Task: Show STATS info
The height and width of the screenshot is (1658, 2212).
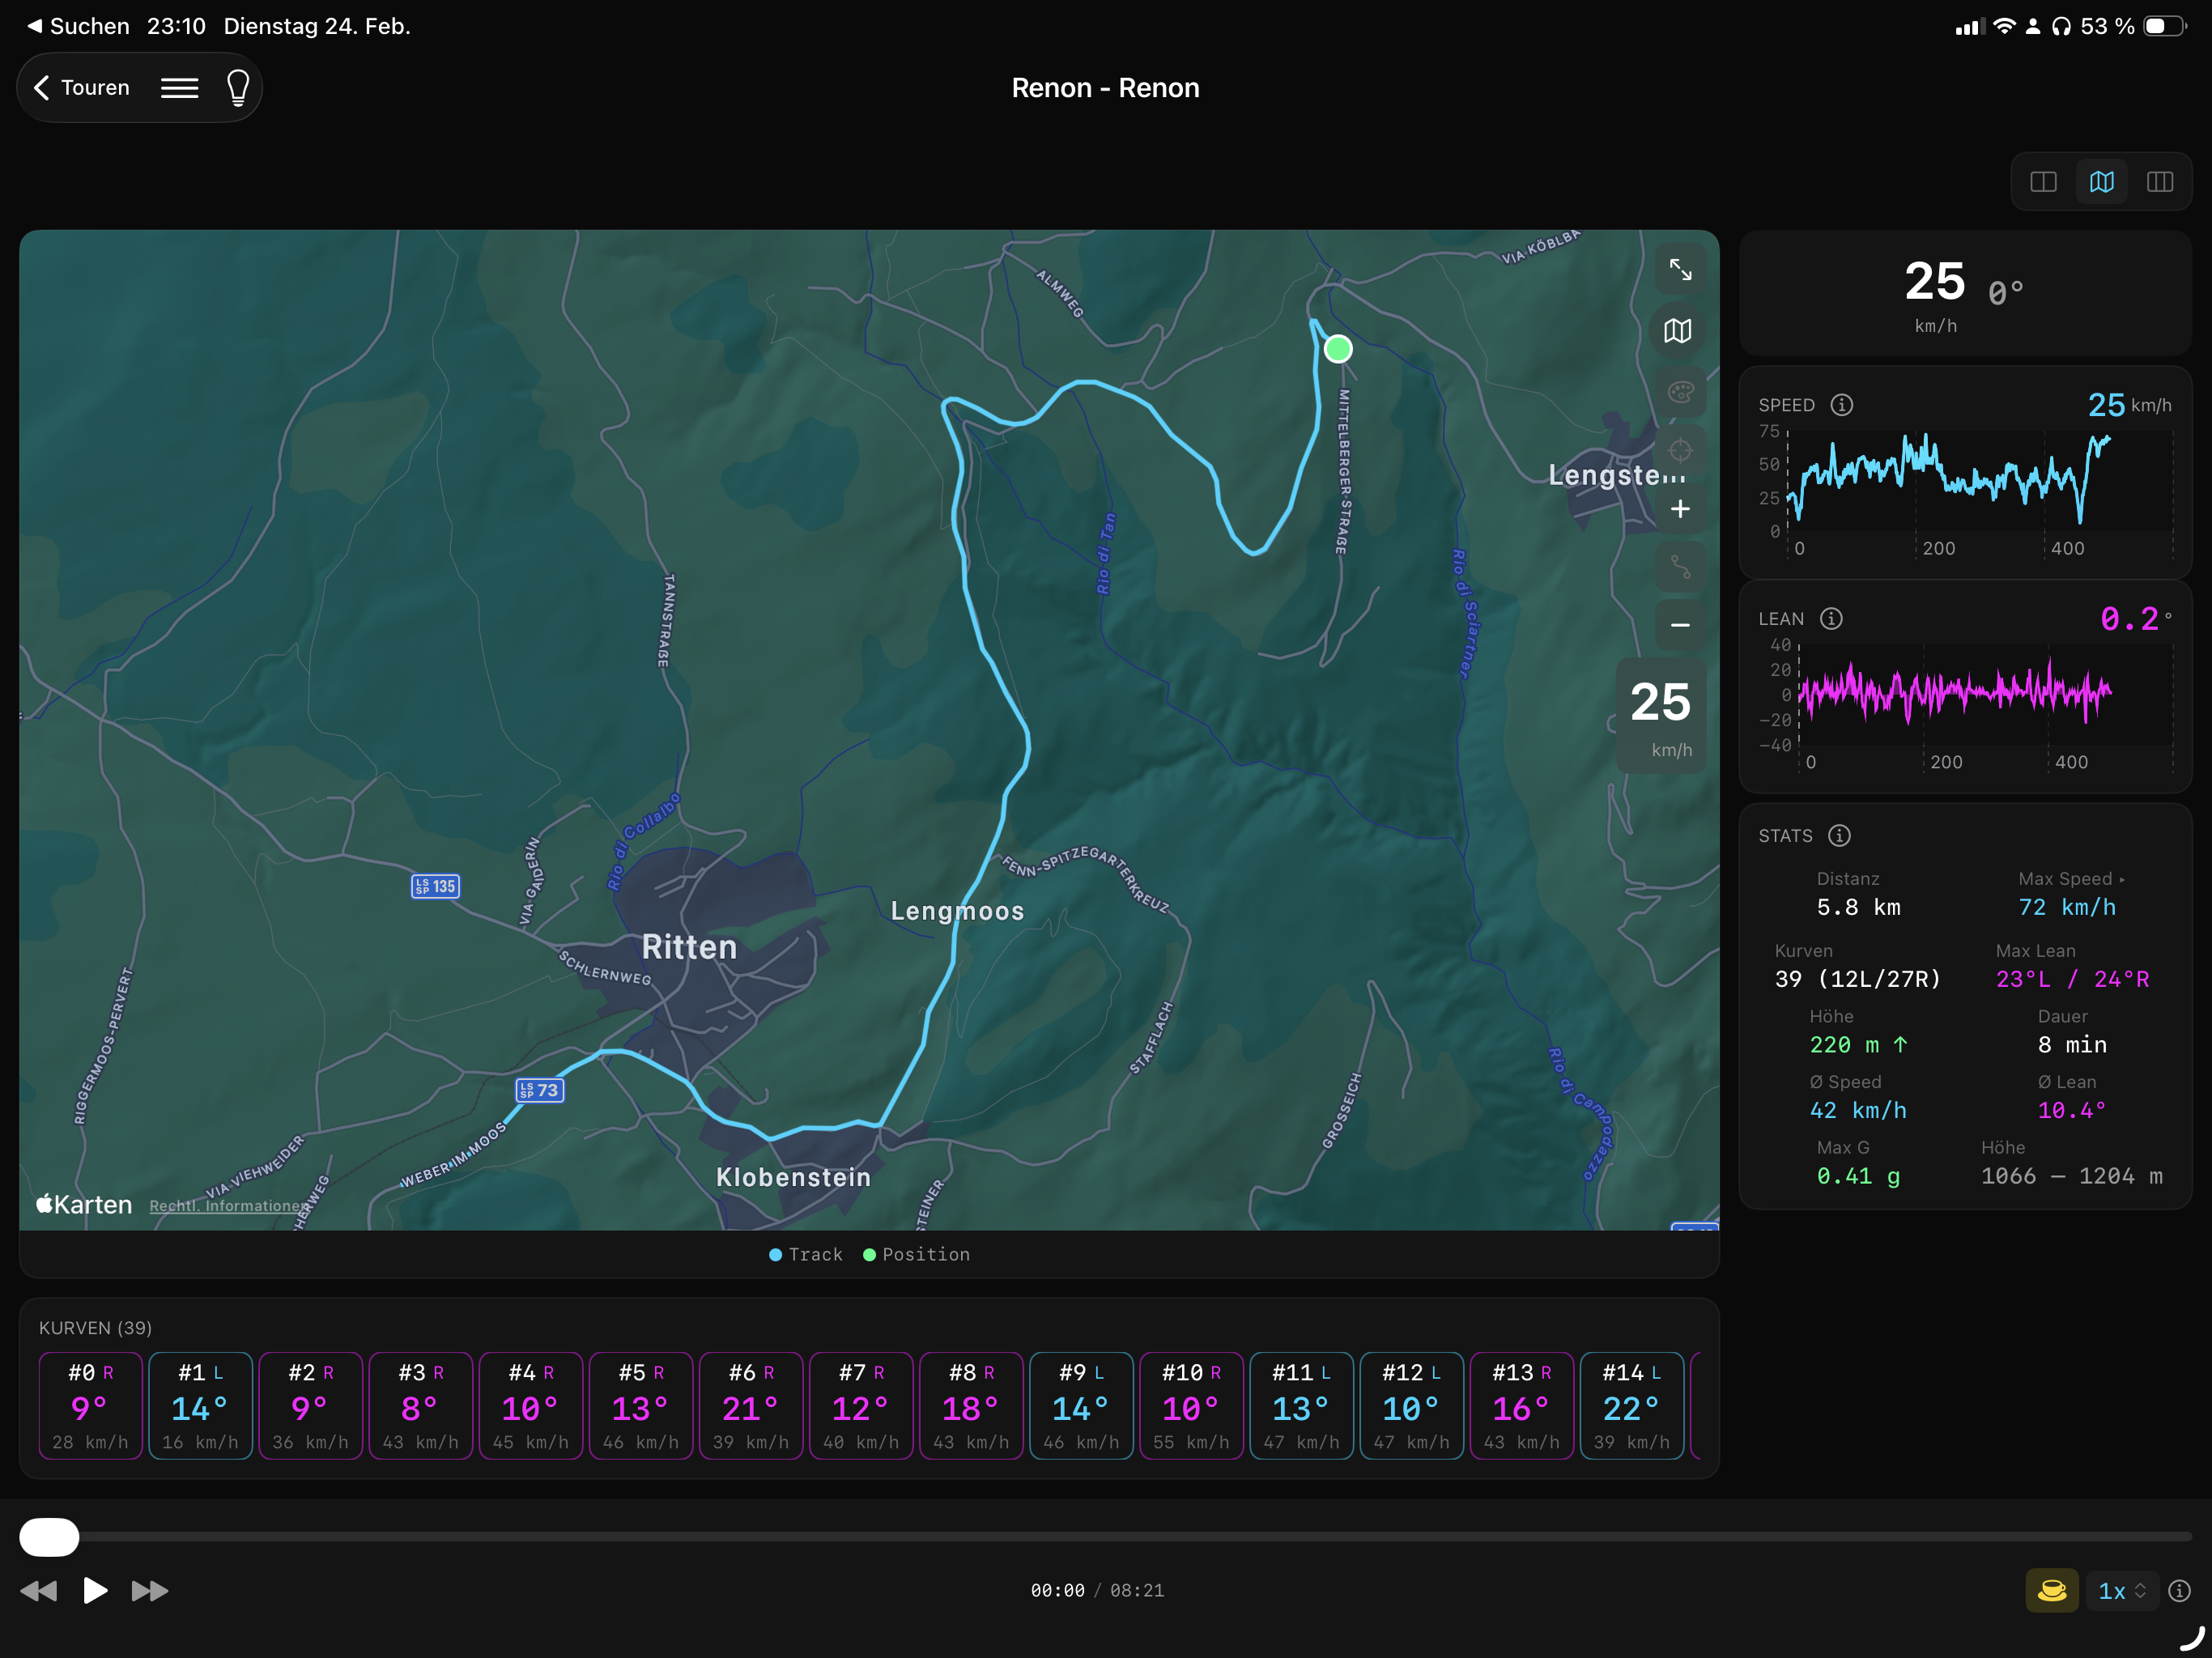Action: pos(1839,836)
